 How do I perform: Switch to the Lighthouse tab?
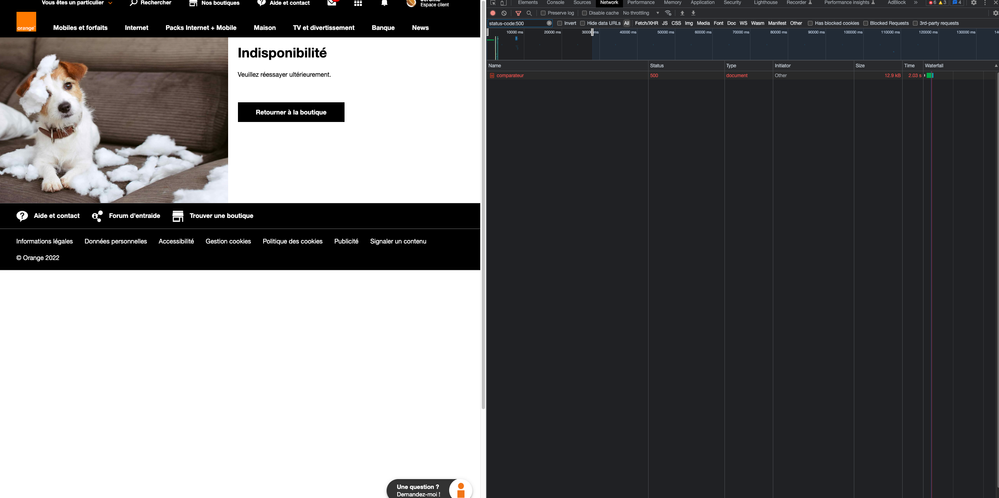click(x=765, y=3)
